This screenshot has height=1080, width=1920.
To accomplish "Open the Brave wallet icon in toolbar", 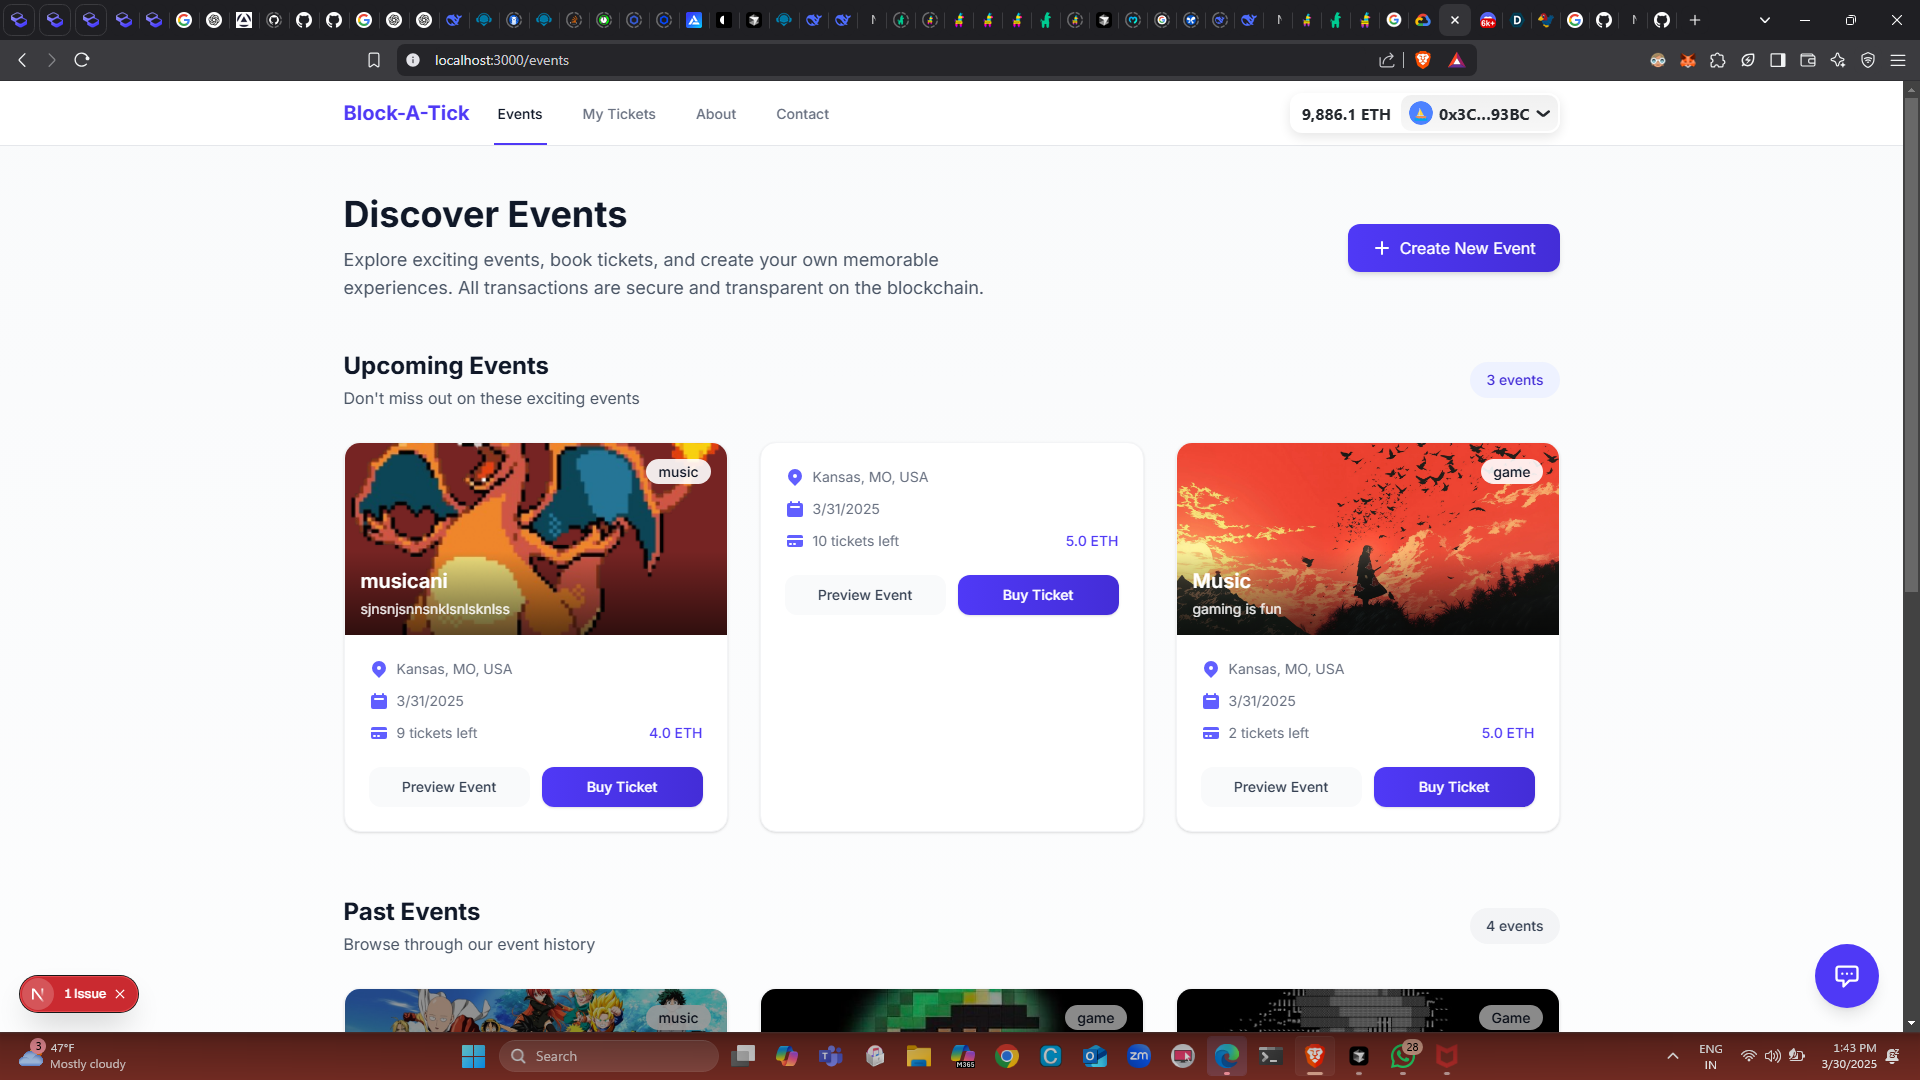I will [1807, 60].
